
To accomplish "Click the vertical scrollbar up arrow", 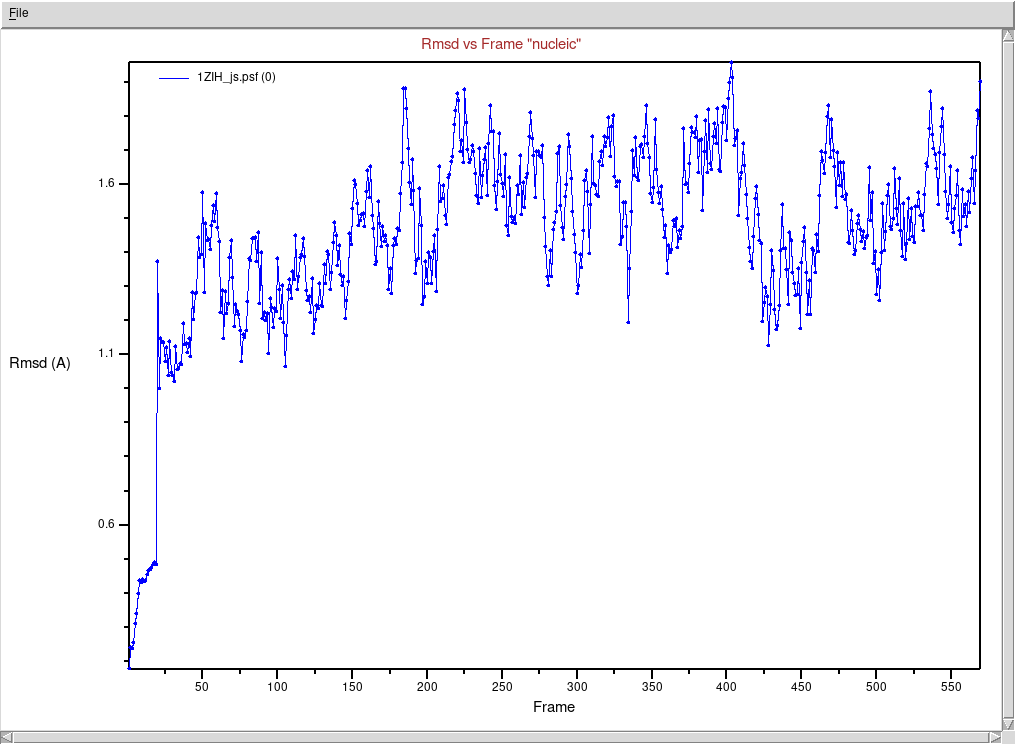I will [x=1008, y=34].
